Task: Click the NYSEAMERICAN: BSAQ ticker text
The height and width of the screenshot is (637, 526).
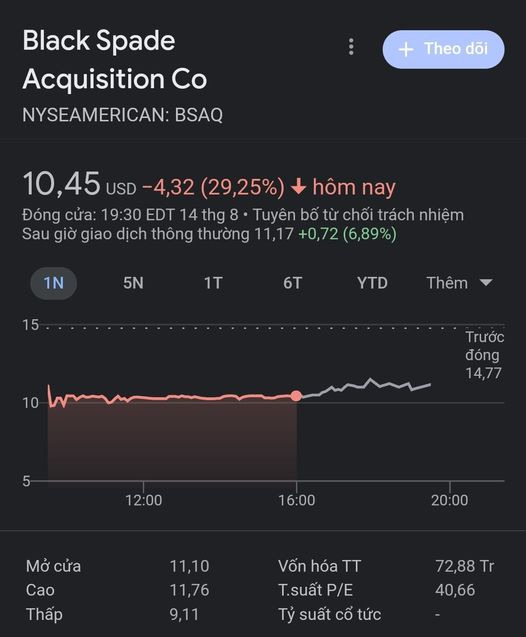Action: coord(123,115)
